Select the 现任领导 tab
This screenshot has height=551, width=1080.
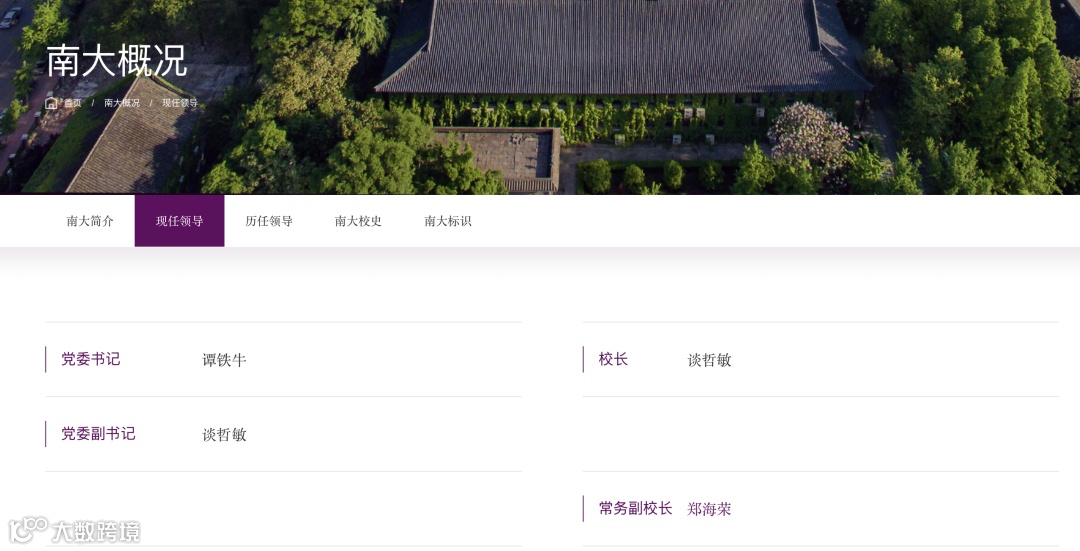pos(180,221)
